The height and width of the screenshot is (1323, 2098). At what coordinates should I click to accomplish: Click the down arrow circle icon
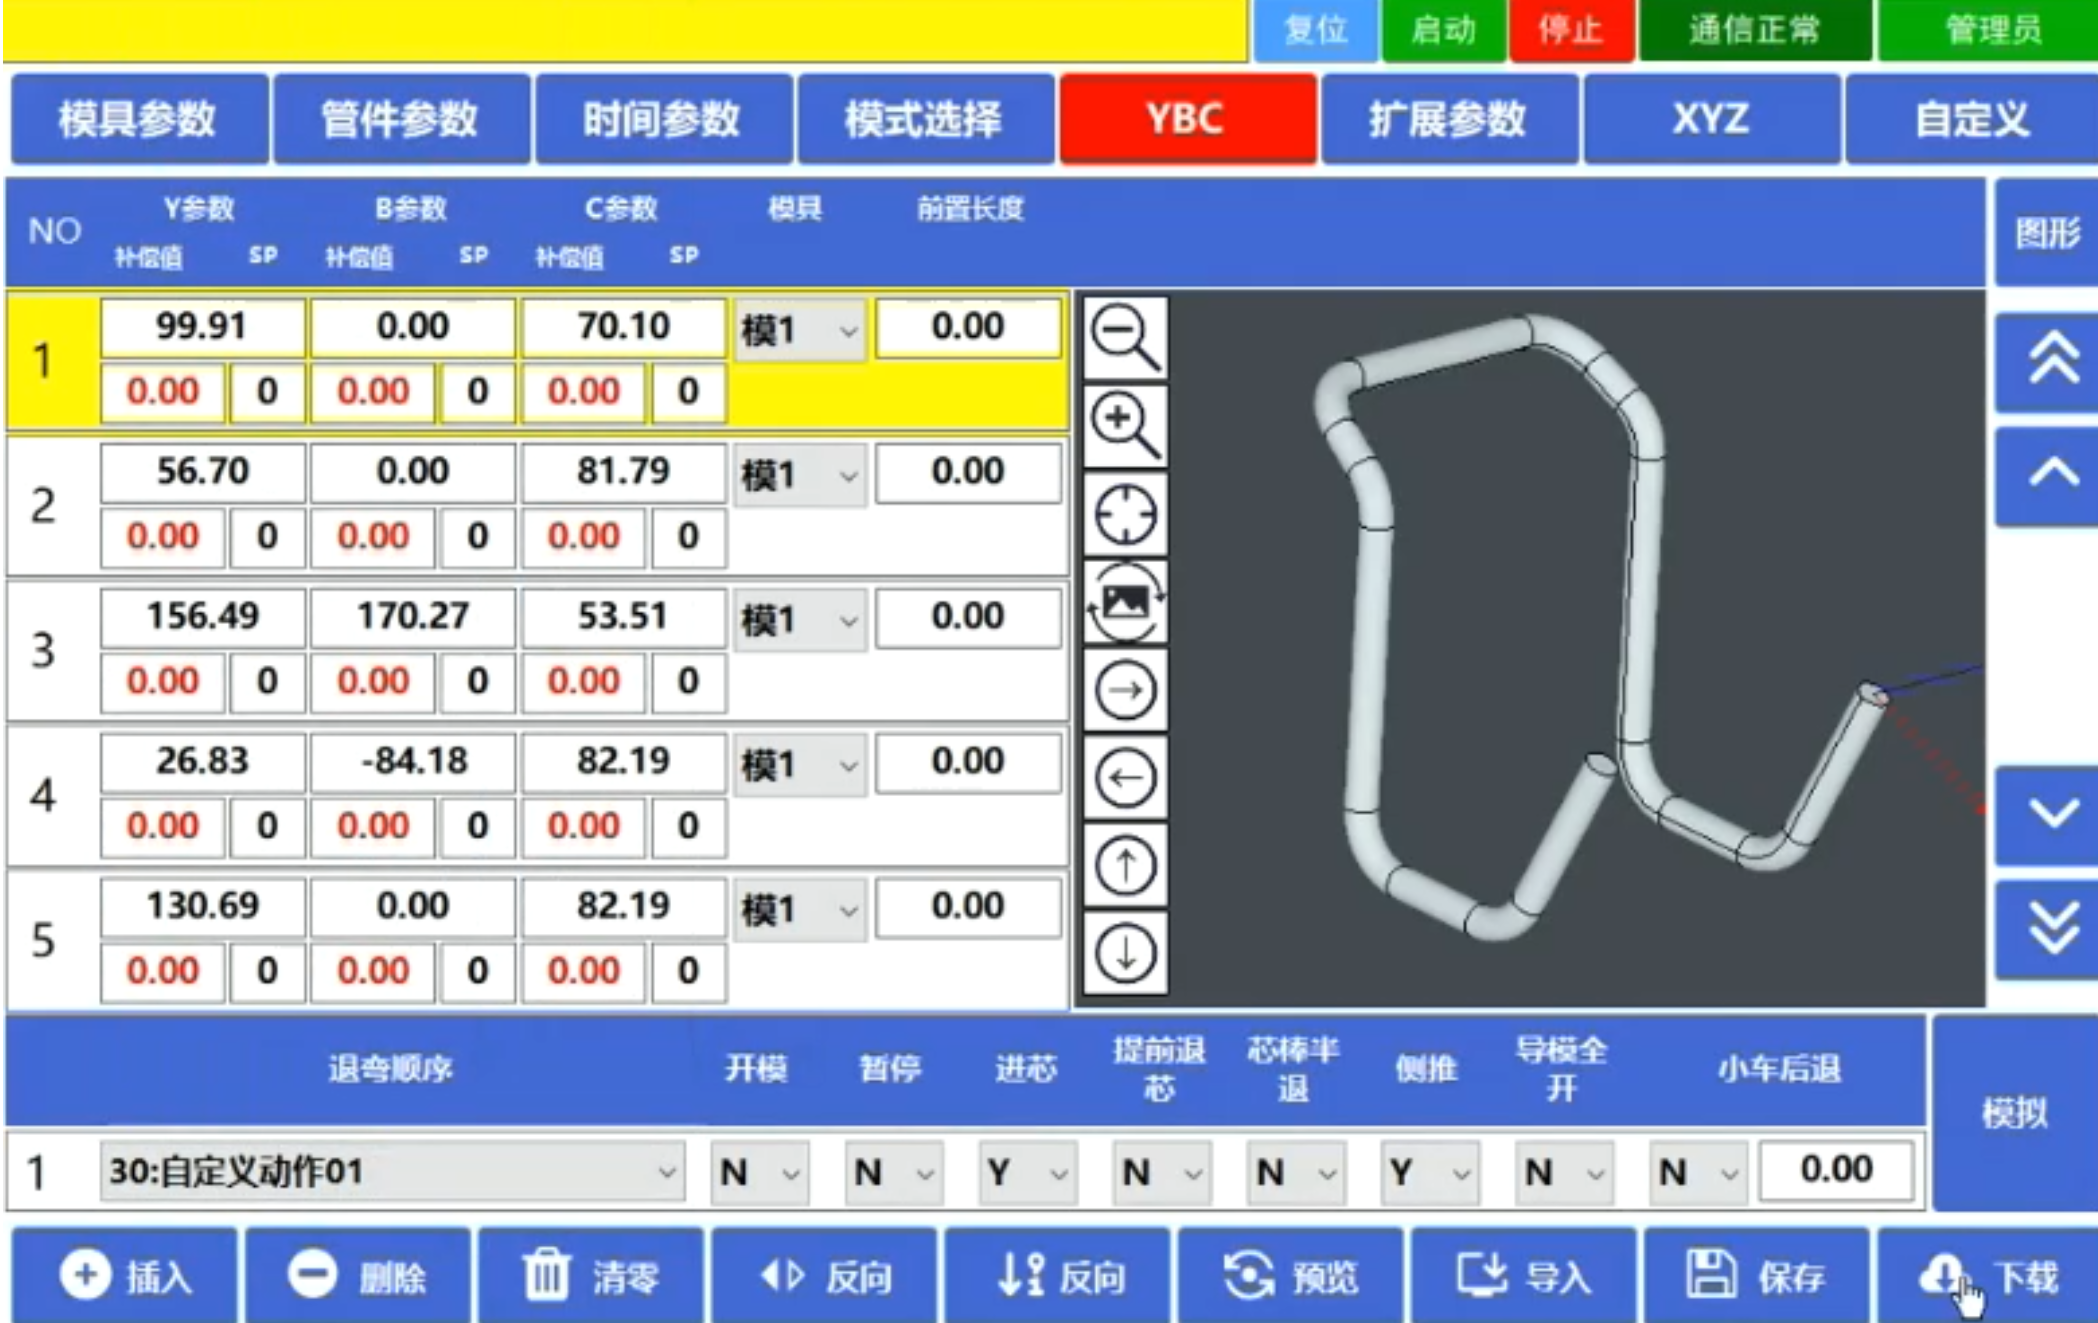tap(1125, 953)
